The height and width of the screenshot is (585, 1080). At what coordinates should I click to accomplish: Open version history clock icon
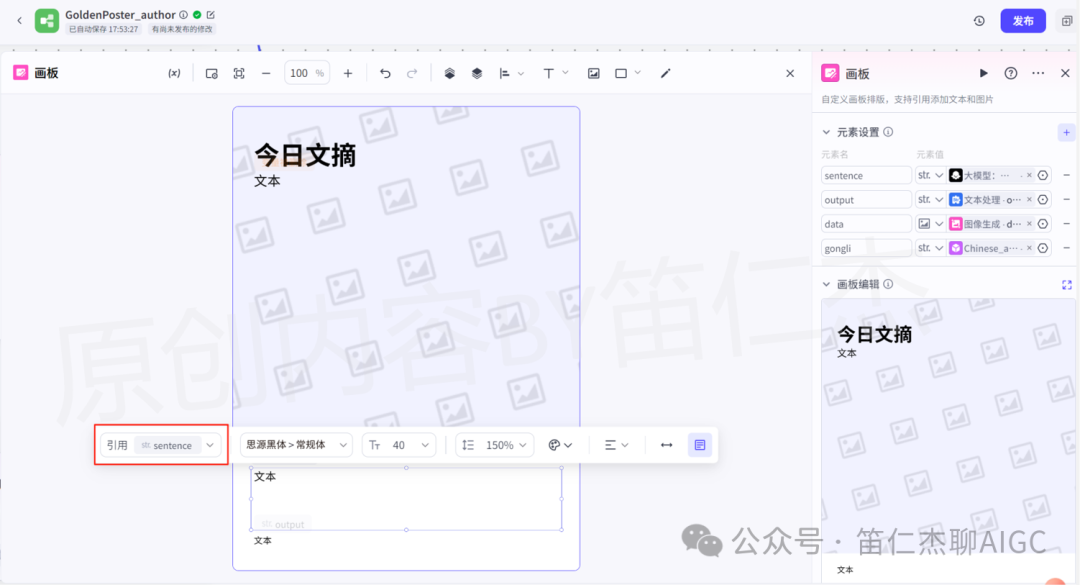979,21
